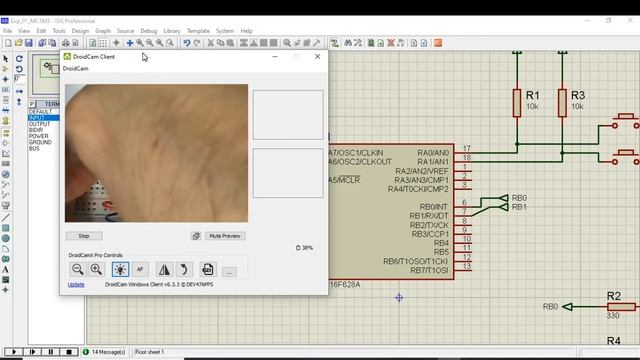Open a design with the folder icon
The height and width of the screenshot is (360, 640).
[18, 43]
